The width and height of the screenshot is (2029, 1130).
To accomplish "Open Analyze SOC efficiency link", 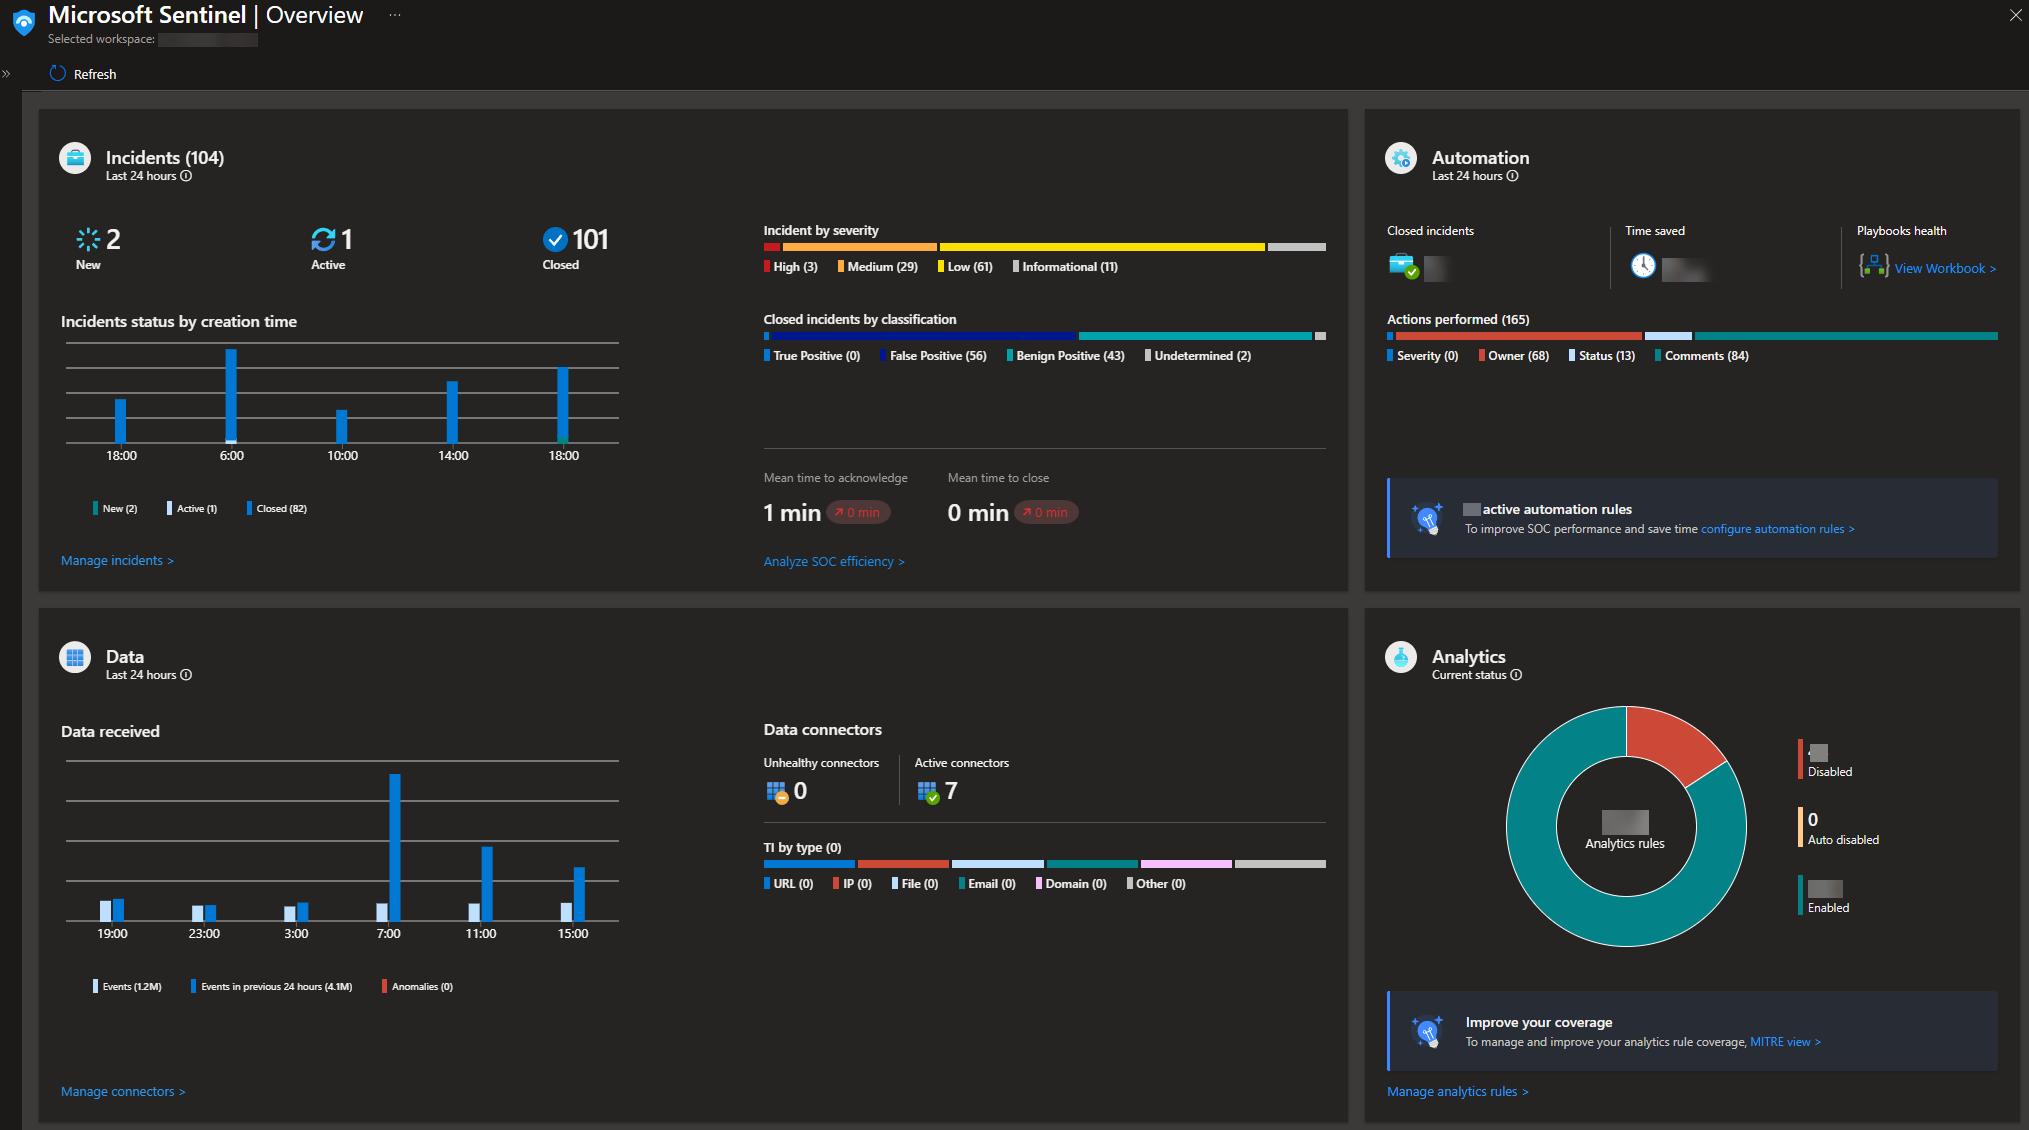I will tap(833, 562).
